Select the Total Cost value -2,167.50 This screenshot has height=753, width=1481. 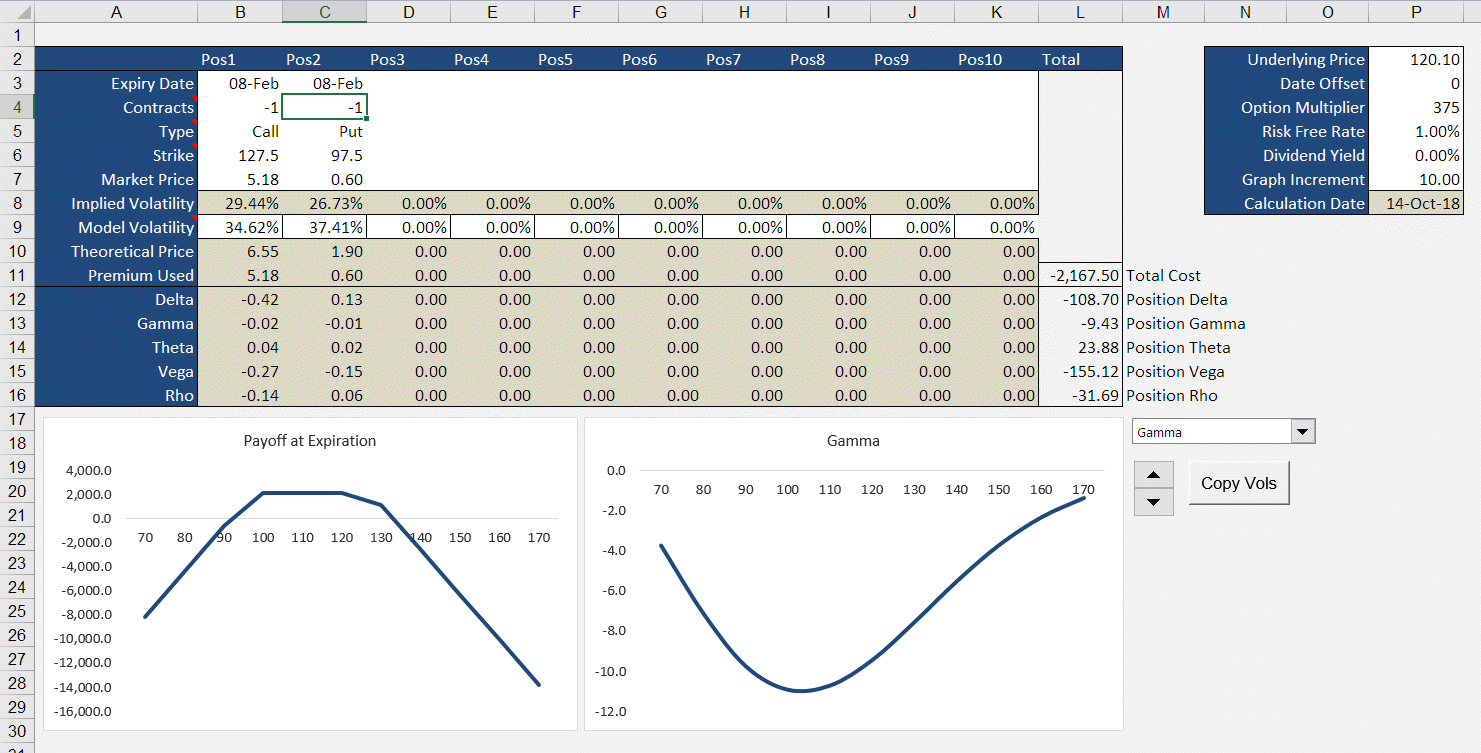[x=1080, y=276]
